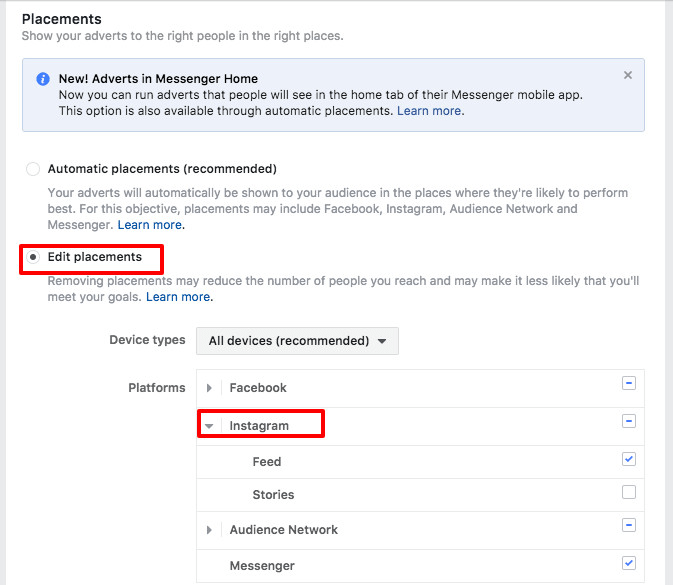This screenshot has height=585, width=673.
Task: Uncheck the Instagram Feed placement
Action: [x=628, y=459]
